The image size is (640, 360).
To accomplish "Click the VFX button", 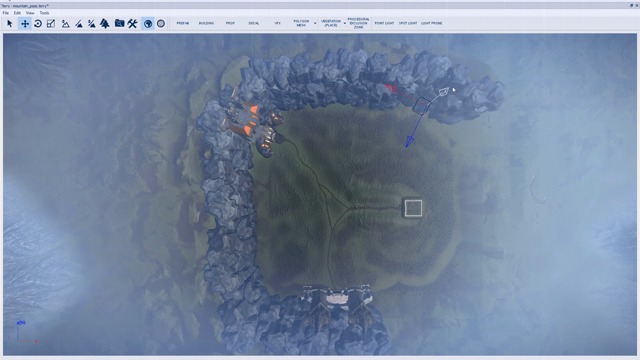I will point(278,23).
